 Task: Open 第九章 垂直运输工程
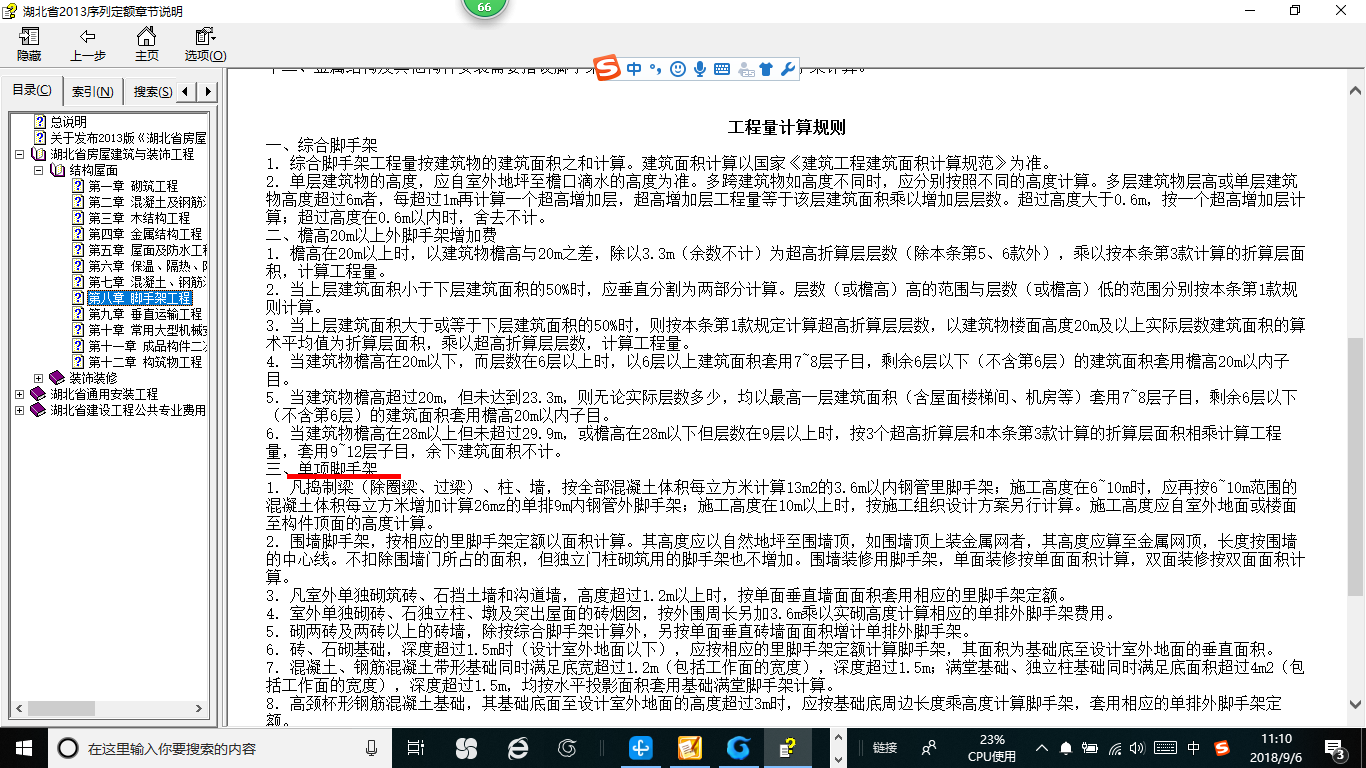(145, 314)
